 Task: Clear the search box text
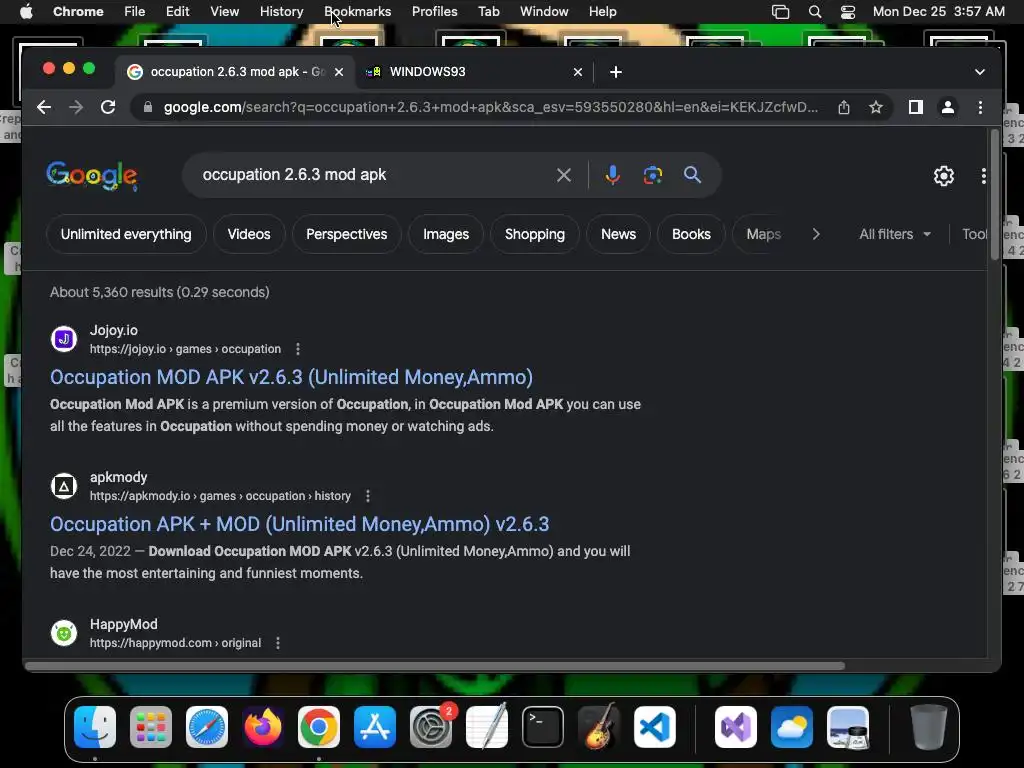pyautogui.click(x=564, y=175)
